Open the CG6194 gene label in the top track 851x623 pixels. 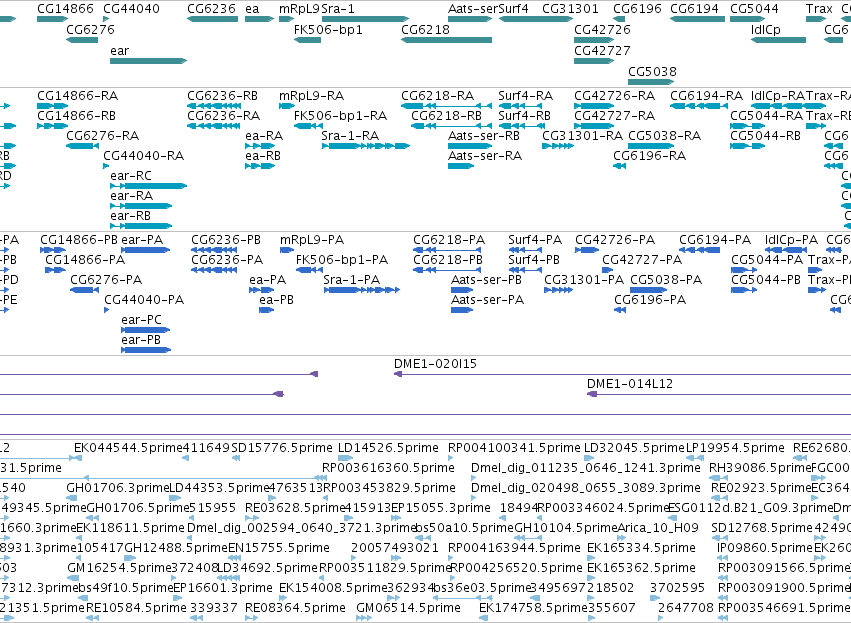tap(694, 9)
